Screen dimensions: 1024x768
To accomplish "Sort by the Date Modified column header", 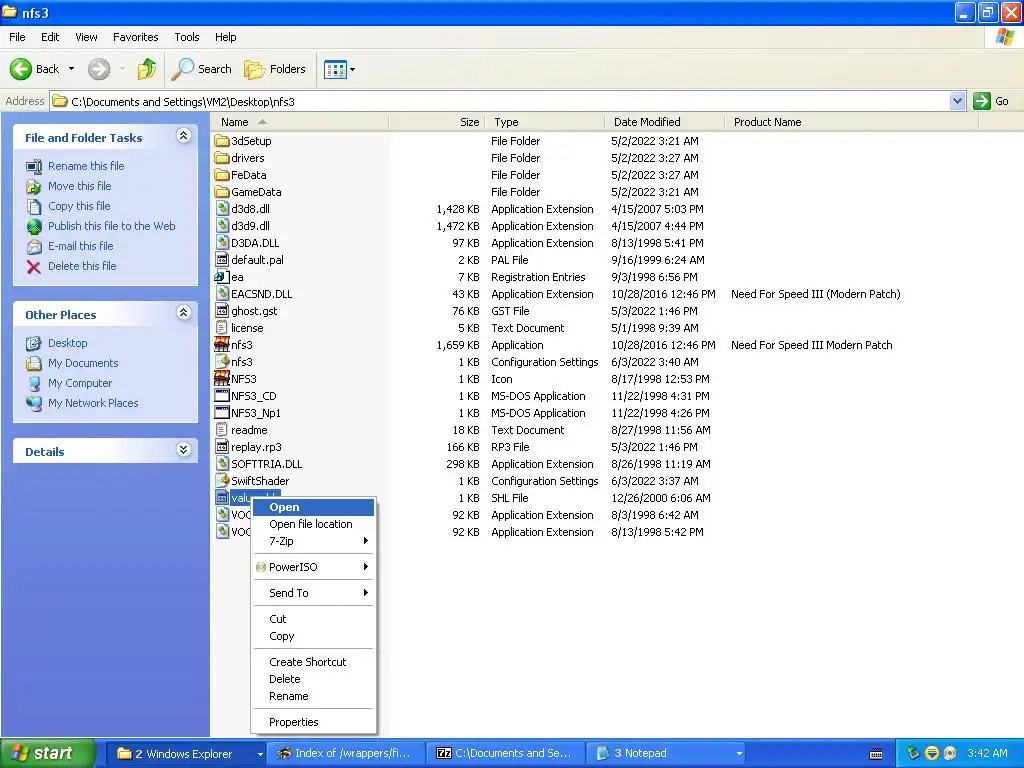I will tap(665, 121).
